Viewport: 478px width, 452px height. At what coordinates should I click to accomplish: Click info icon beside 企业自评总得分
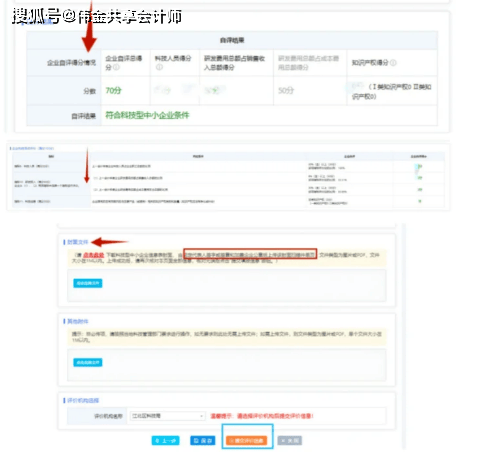pos(116,67)
